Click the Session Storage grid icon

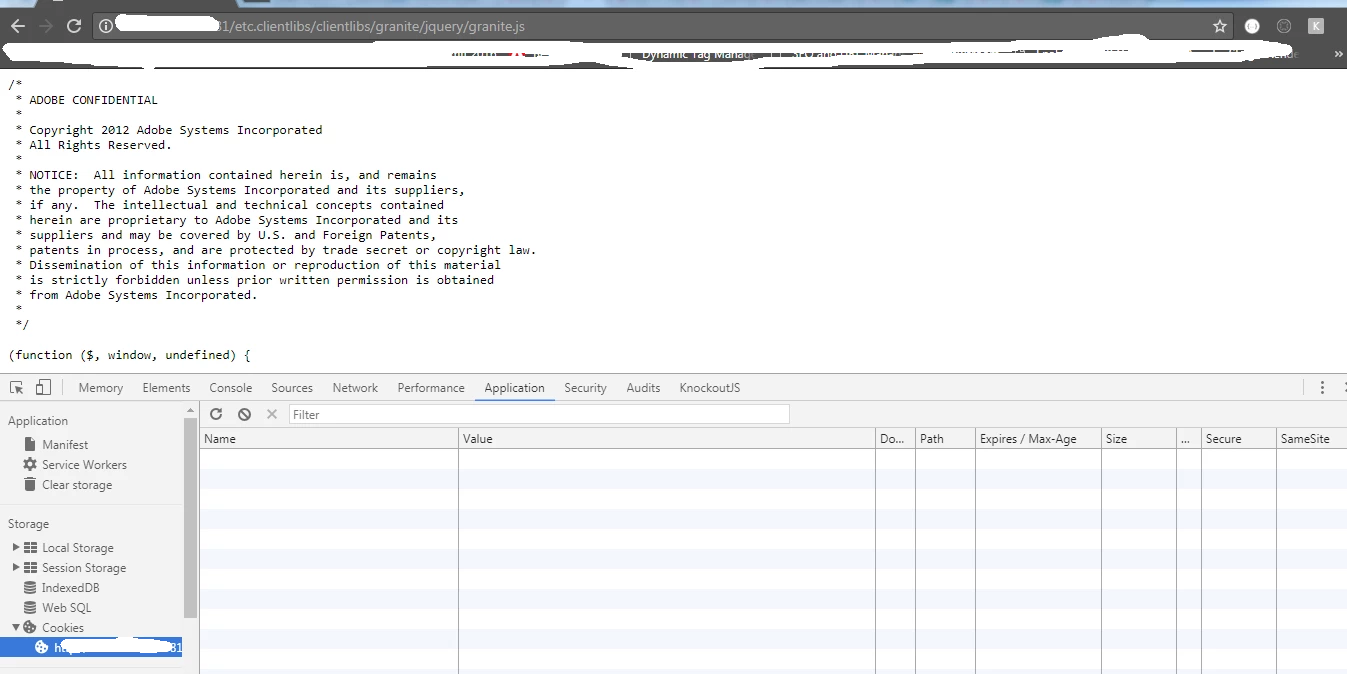pyautogui.click(x=30, y=567)
